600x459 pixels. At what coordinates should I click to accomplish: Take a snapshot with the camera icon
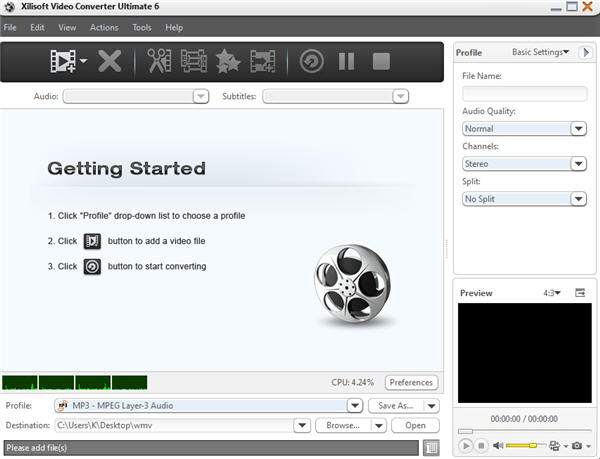577,446
